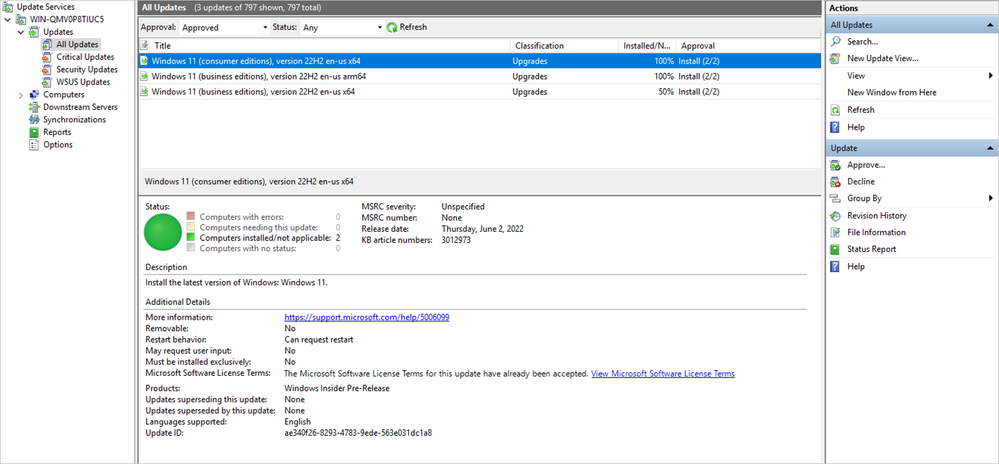
Task: Click Refresh icon in Actions pane
Action: [835, 110]
